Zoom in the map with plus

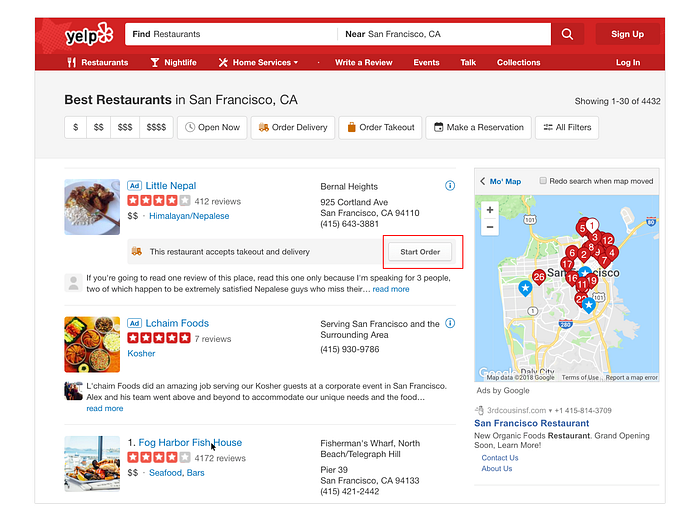pos(490,210)
